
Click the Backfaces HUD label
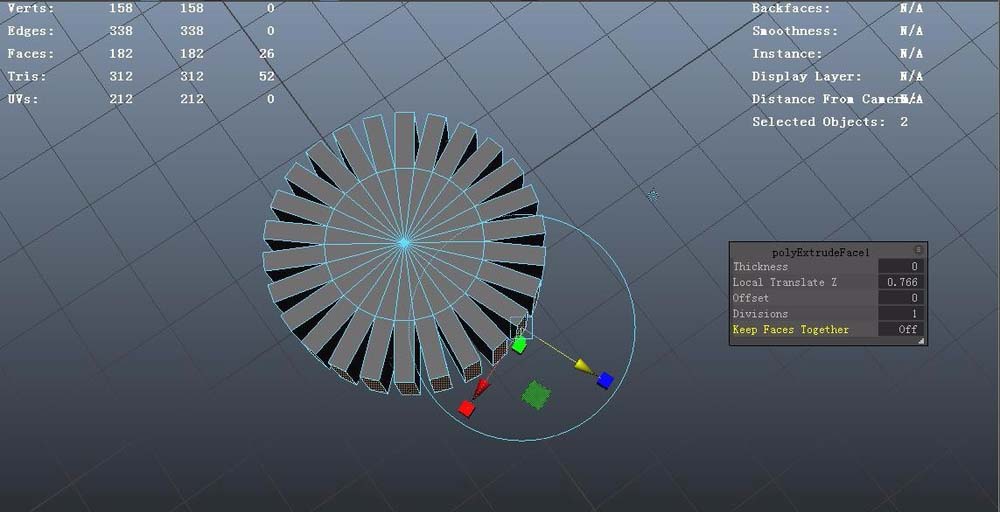click(x=791, y=8)
